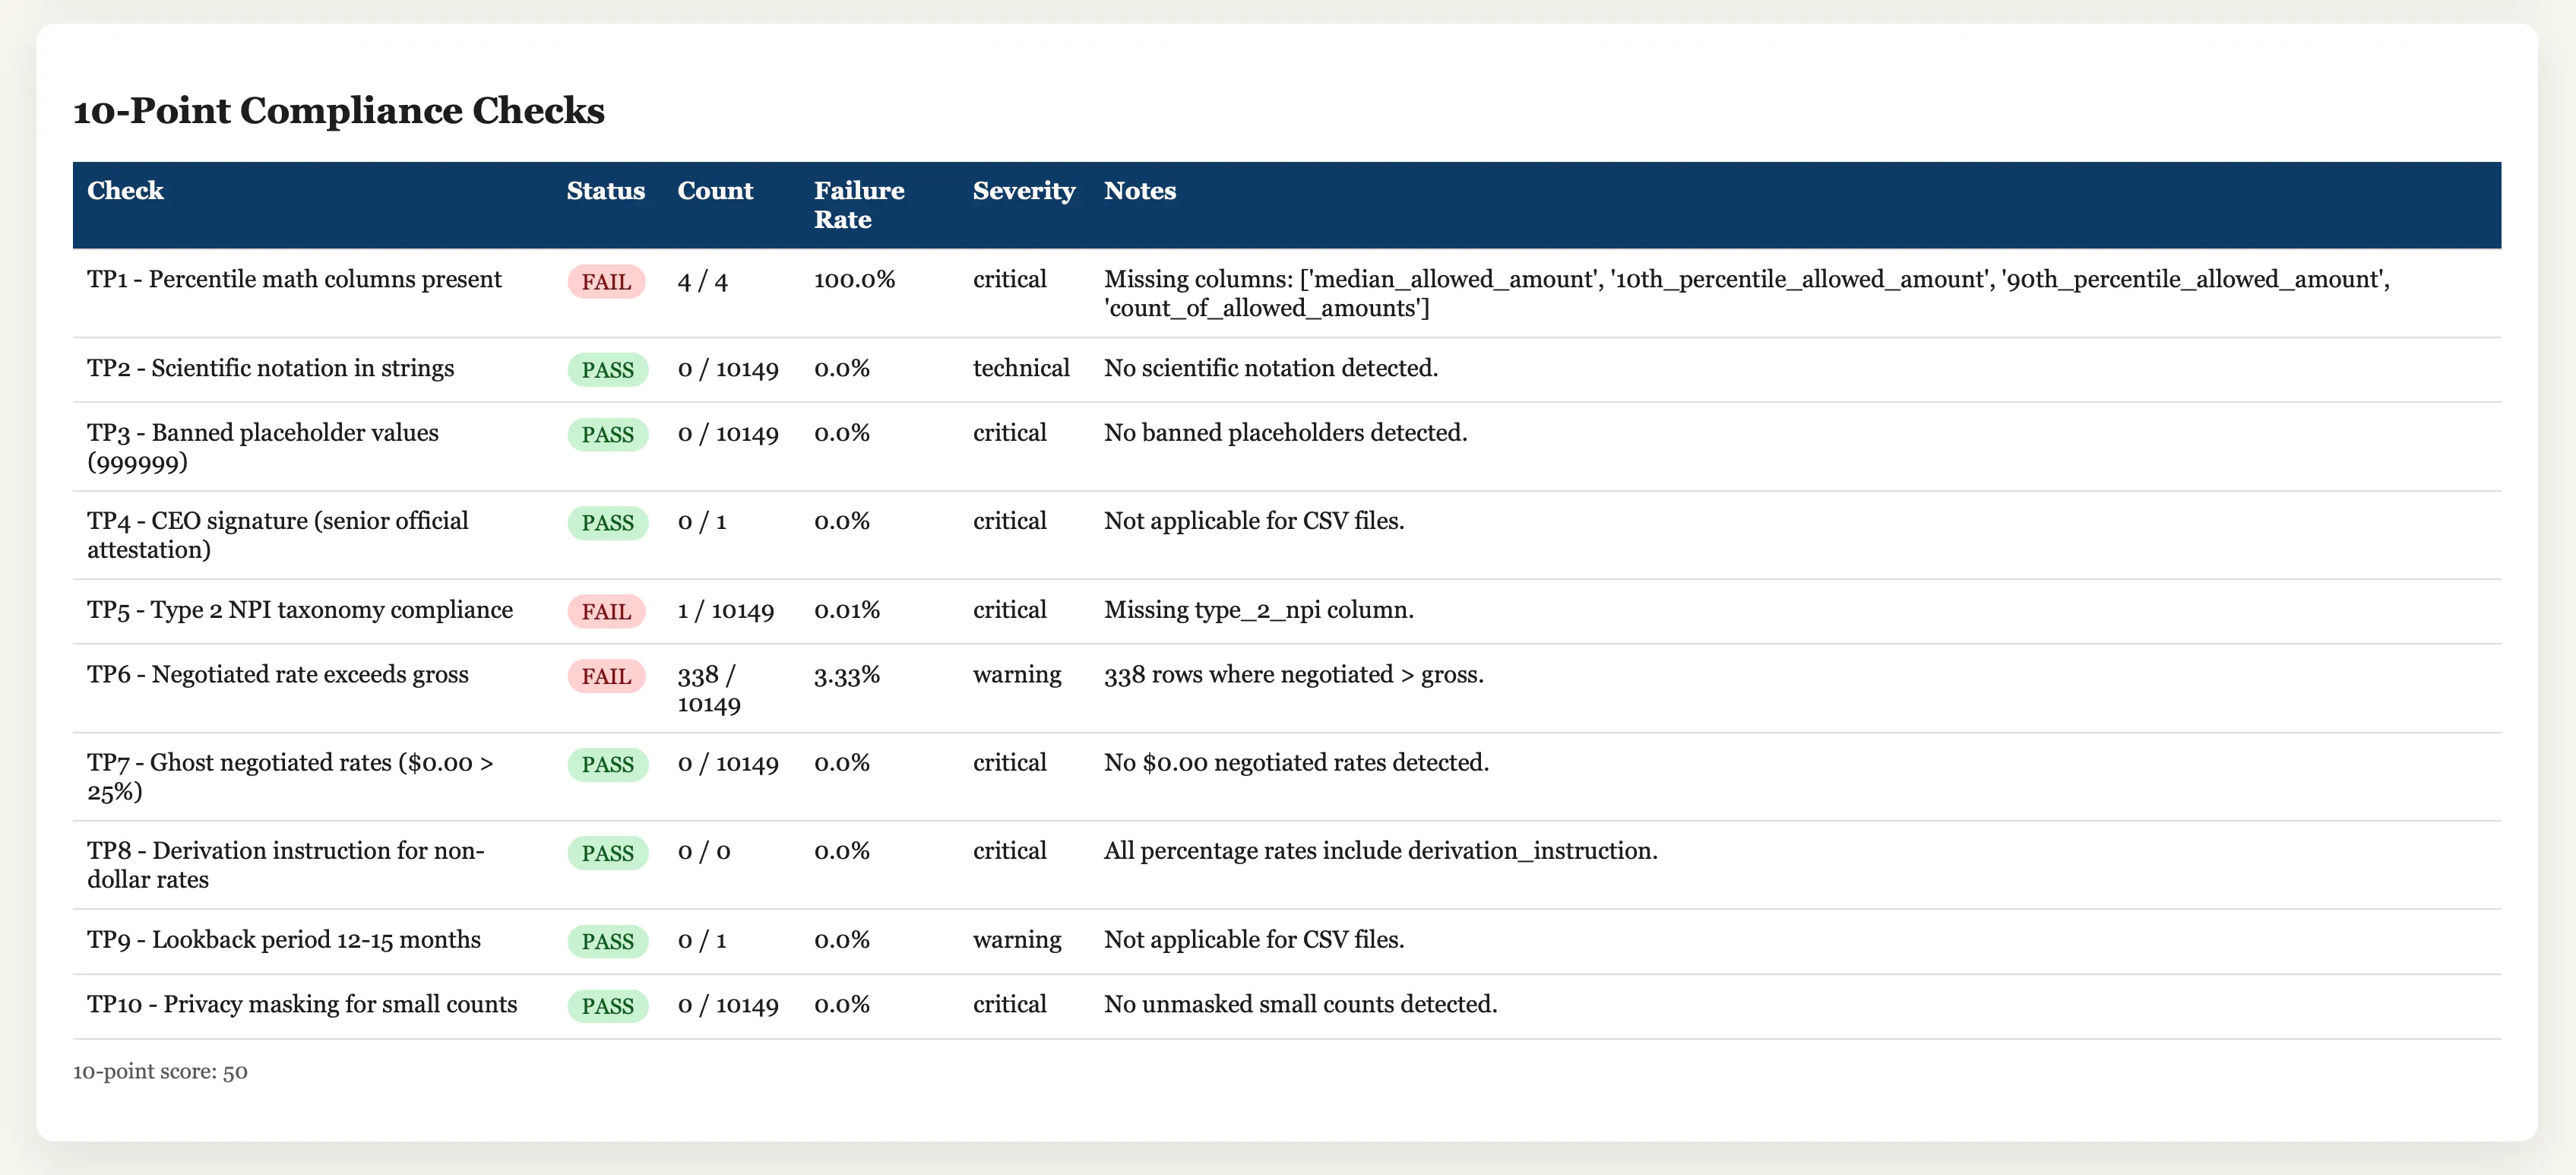Select 'TP2 - Scientific notation in strings'
2576x1175 pixels.
pyautogui.click(x=270, y=368)
